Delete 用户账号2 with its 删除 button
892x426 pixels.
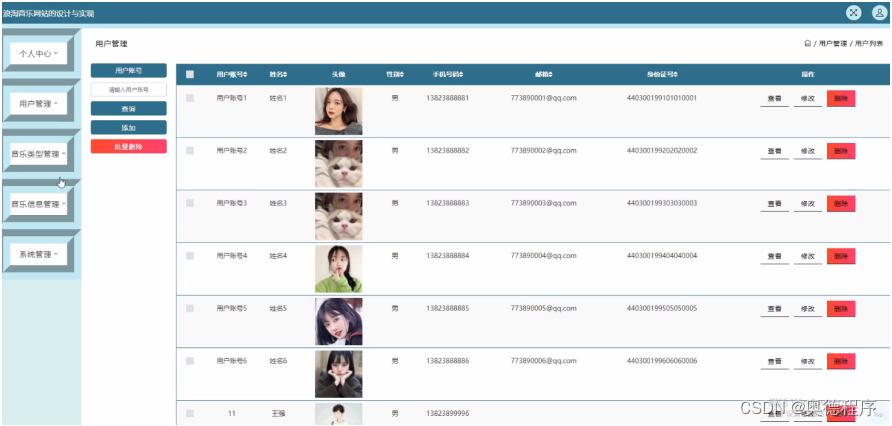pyautogui.click(x=841, y=151)
